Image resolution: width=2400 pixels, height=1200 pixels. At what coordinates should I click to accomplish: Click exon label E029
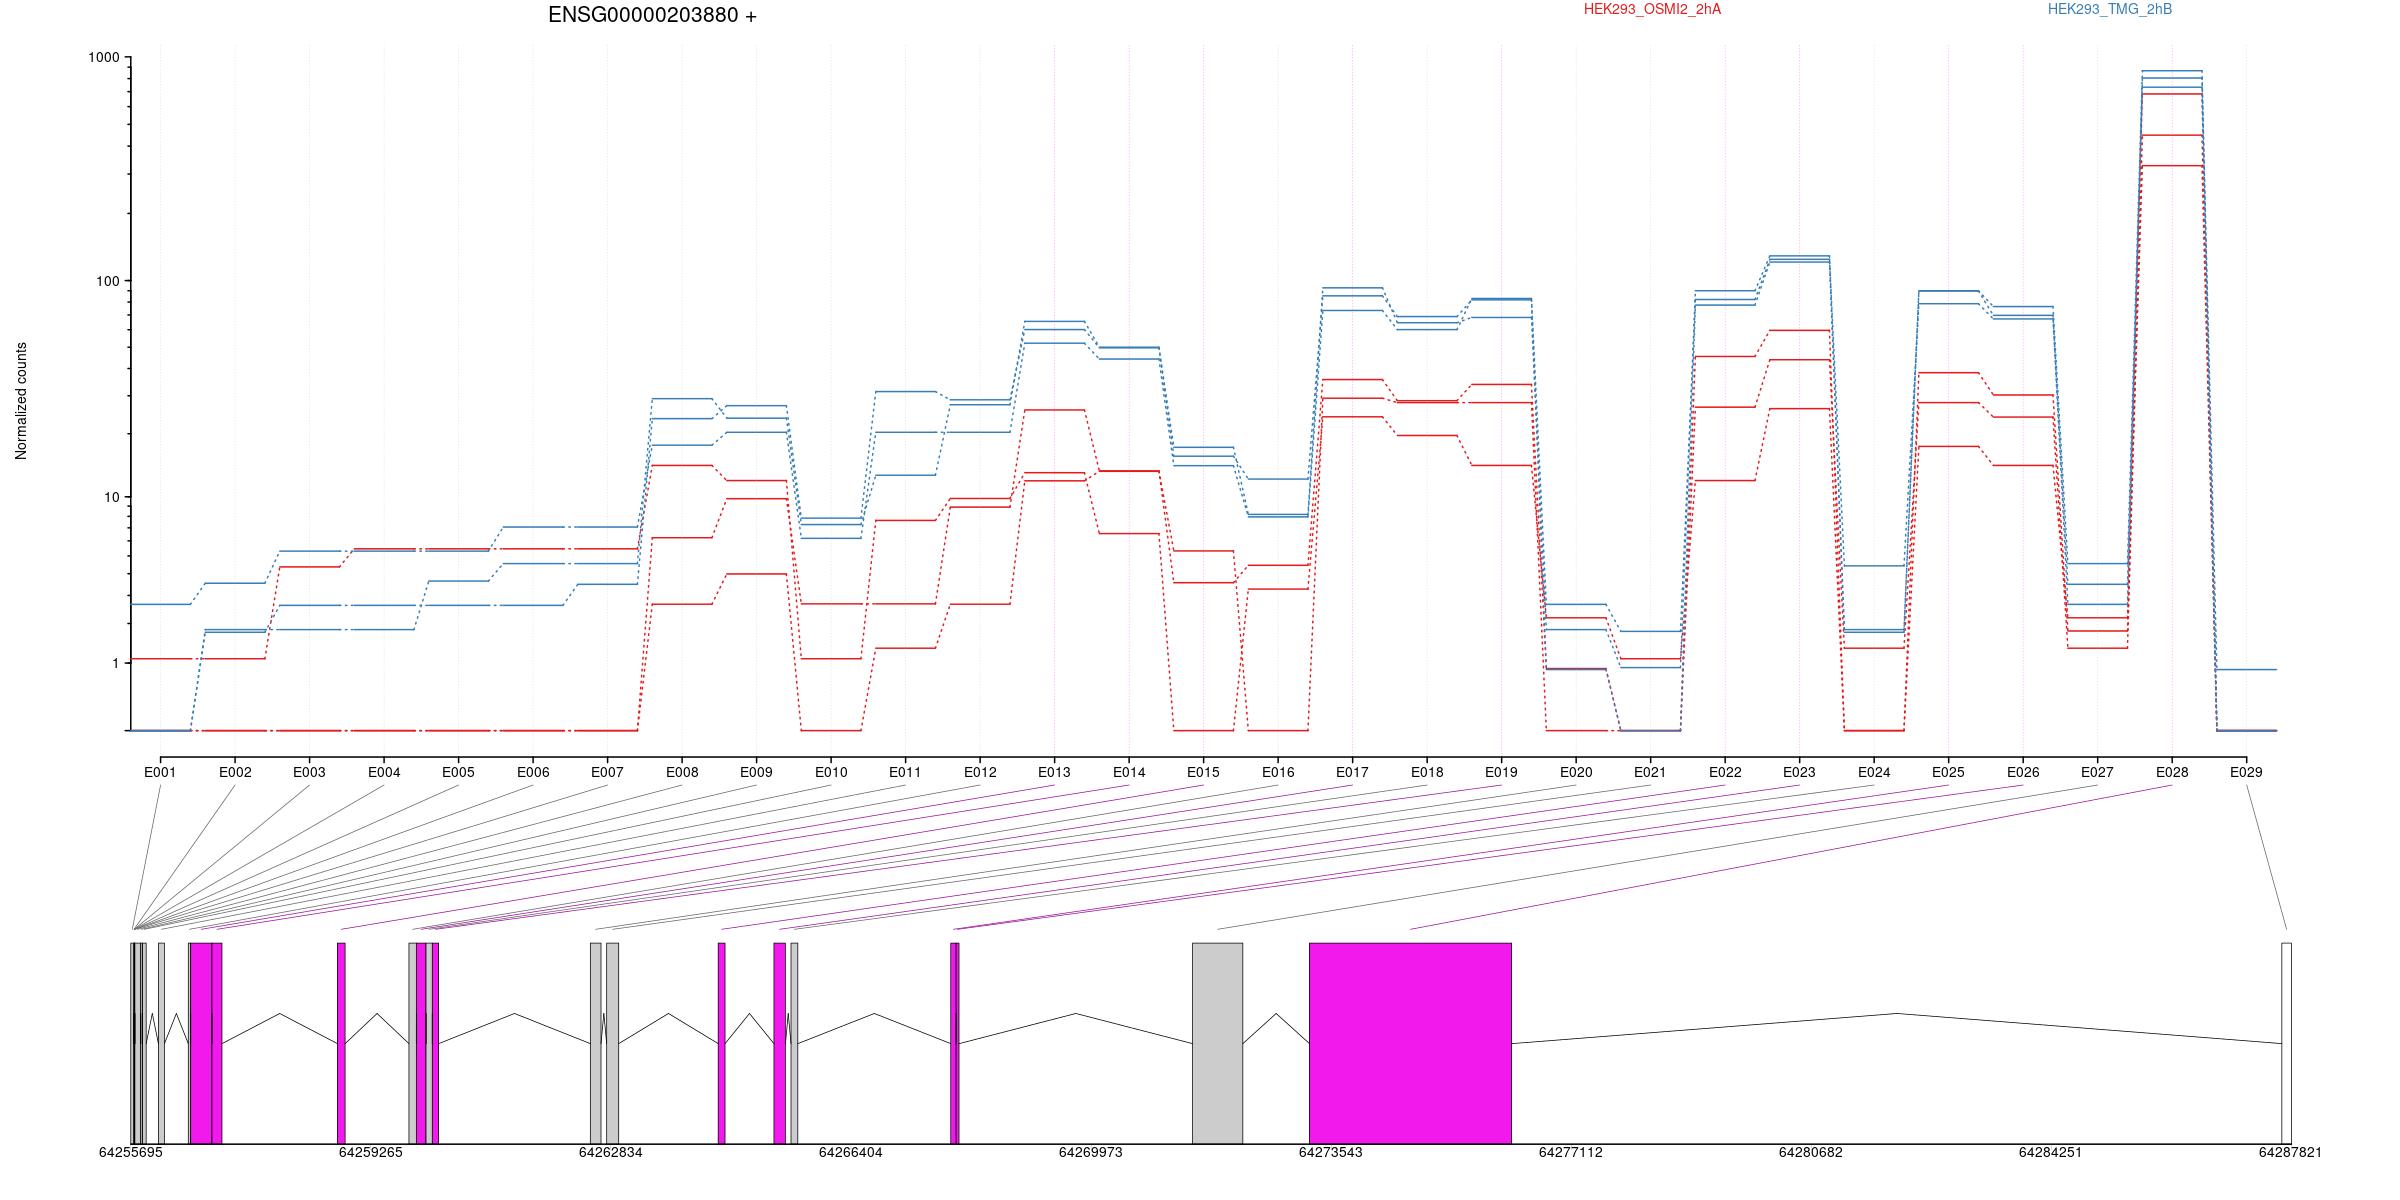point(2246,772)
